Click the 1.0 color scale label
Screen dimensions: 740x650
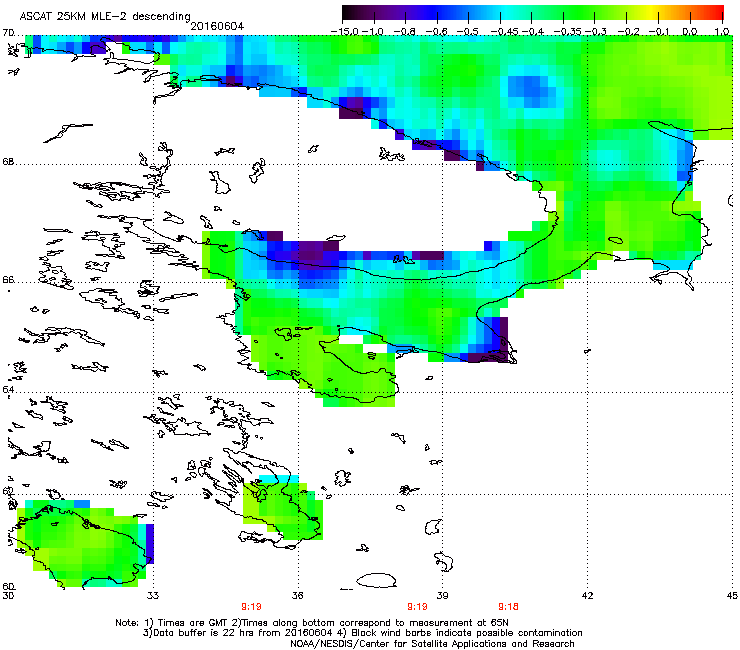click(x=722, y=32)
